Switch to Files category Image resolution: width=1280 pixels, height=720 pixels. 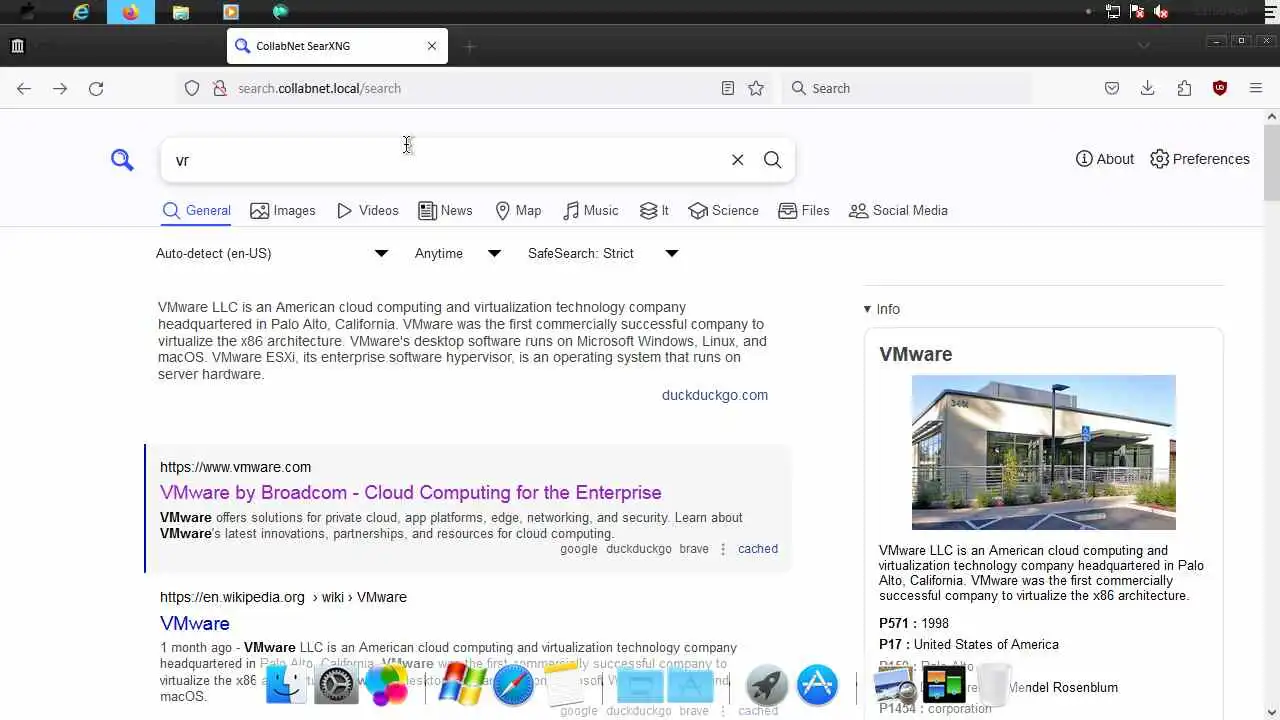(x=804, y=211)
